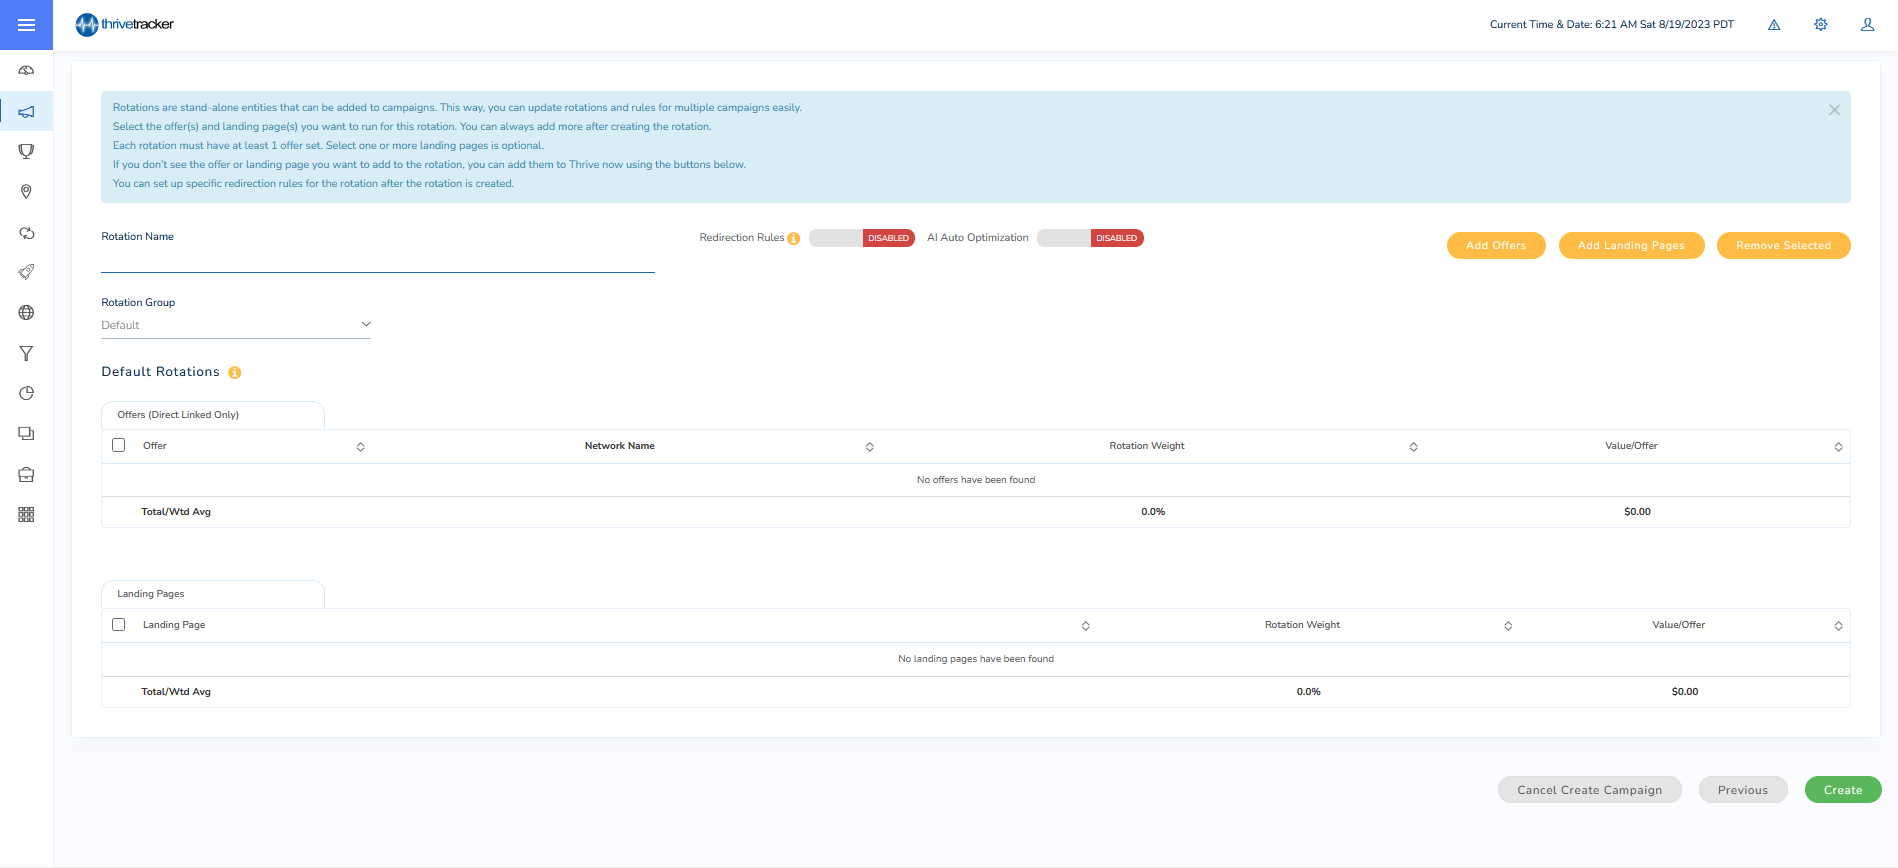Open the funnel filter icon in sidebar
The height and width of the screenshot is (868, 1898).
[26, 353]
